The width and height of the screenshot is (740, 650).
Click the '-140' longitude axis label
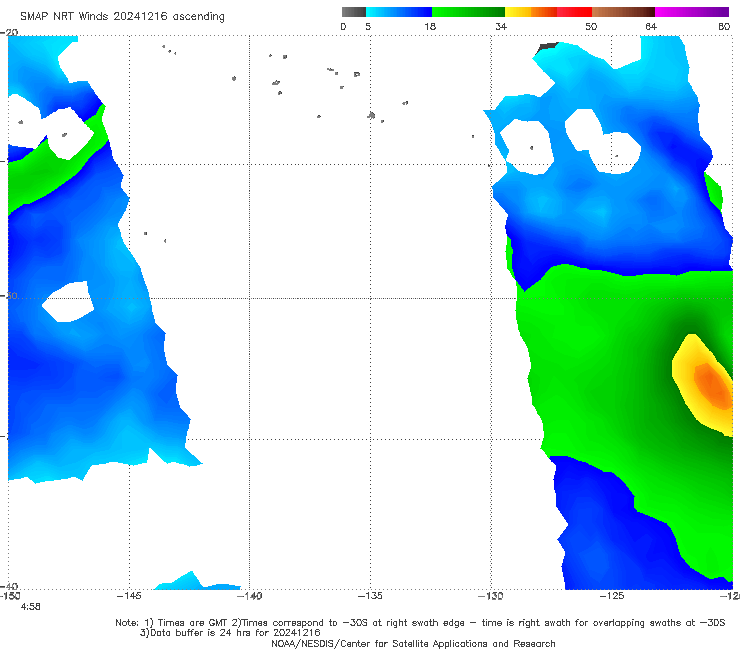pos(249,596)
